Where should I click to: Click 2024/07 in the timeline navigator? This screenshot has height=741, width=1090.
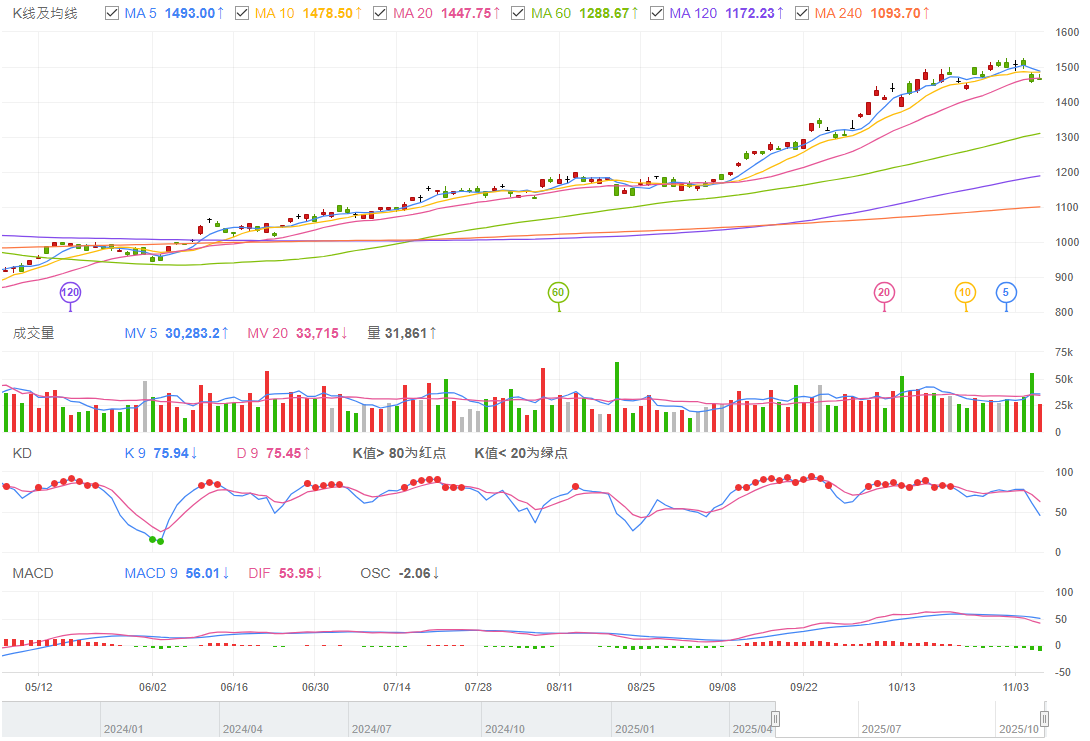pos(371,729)
